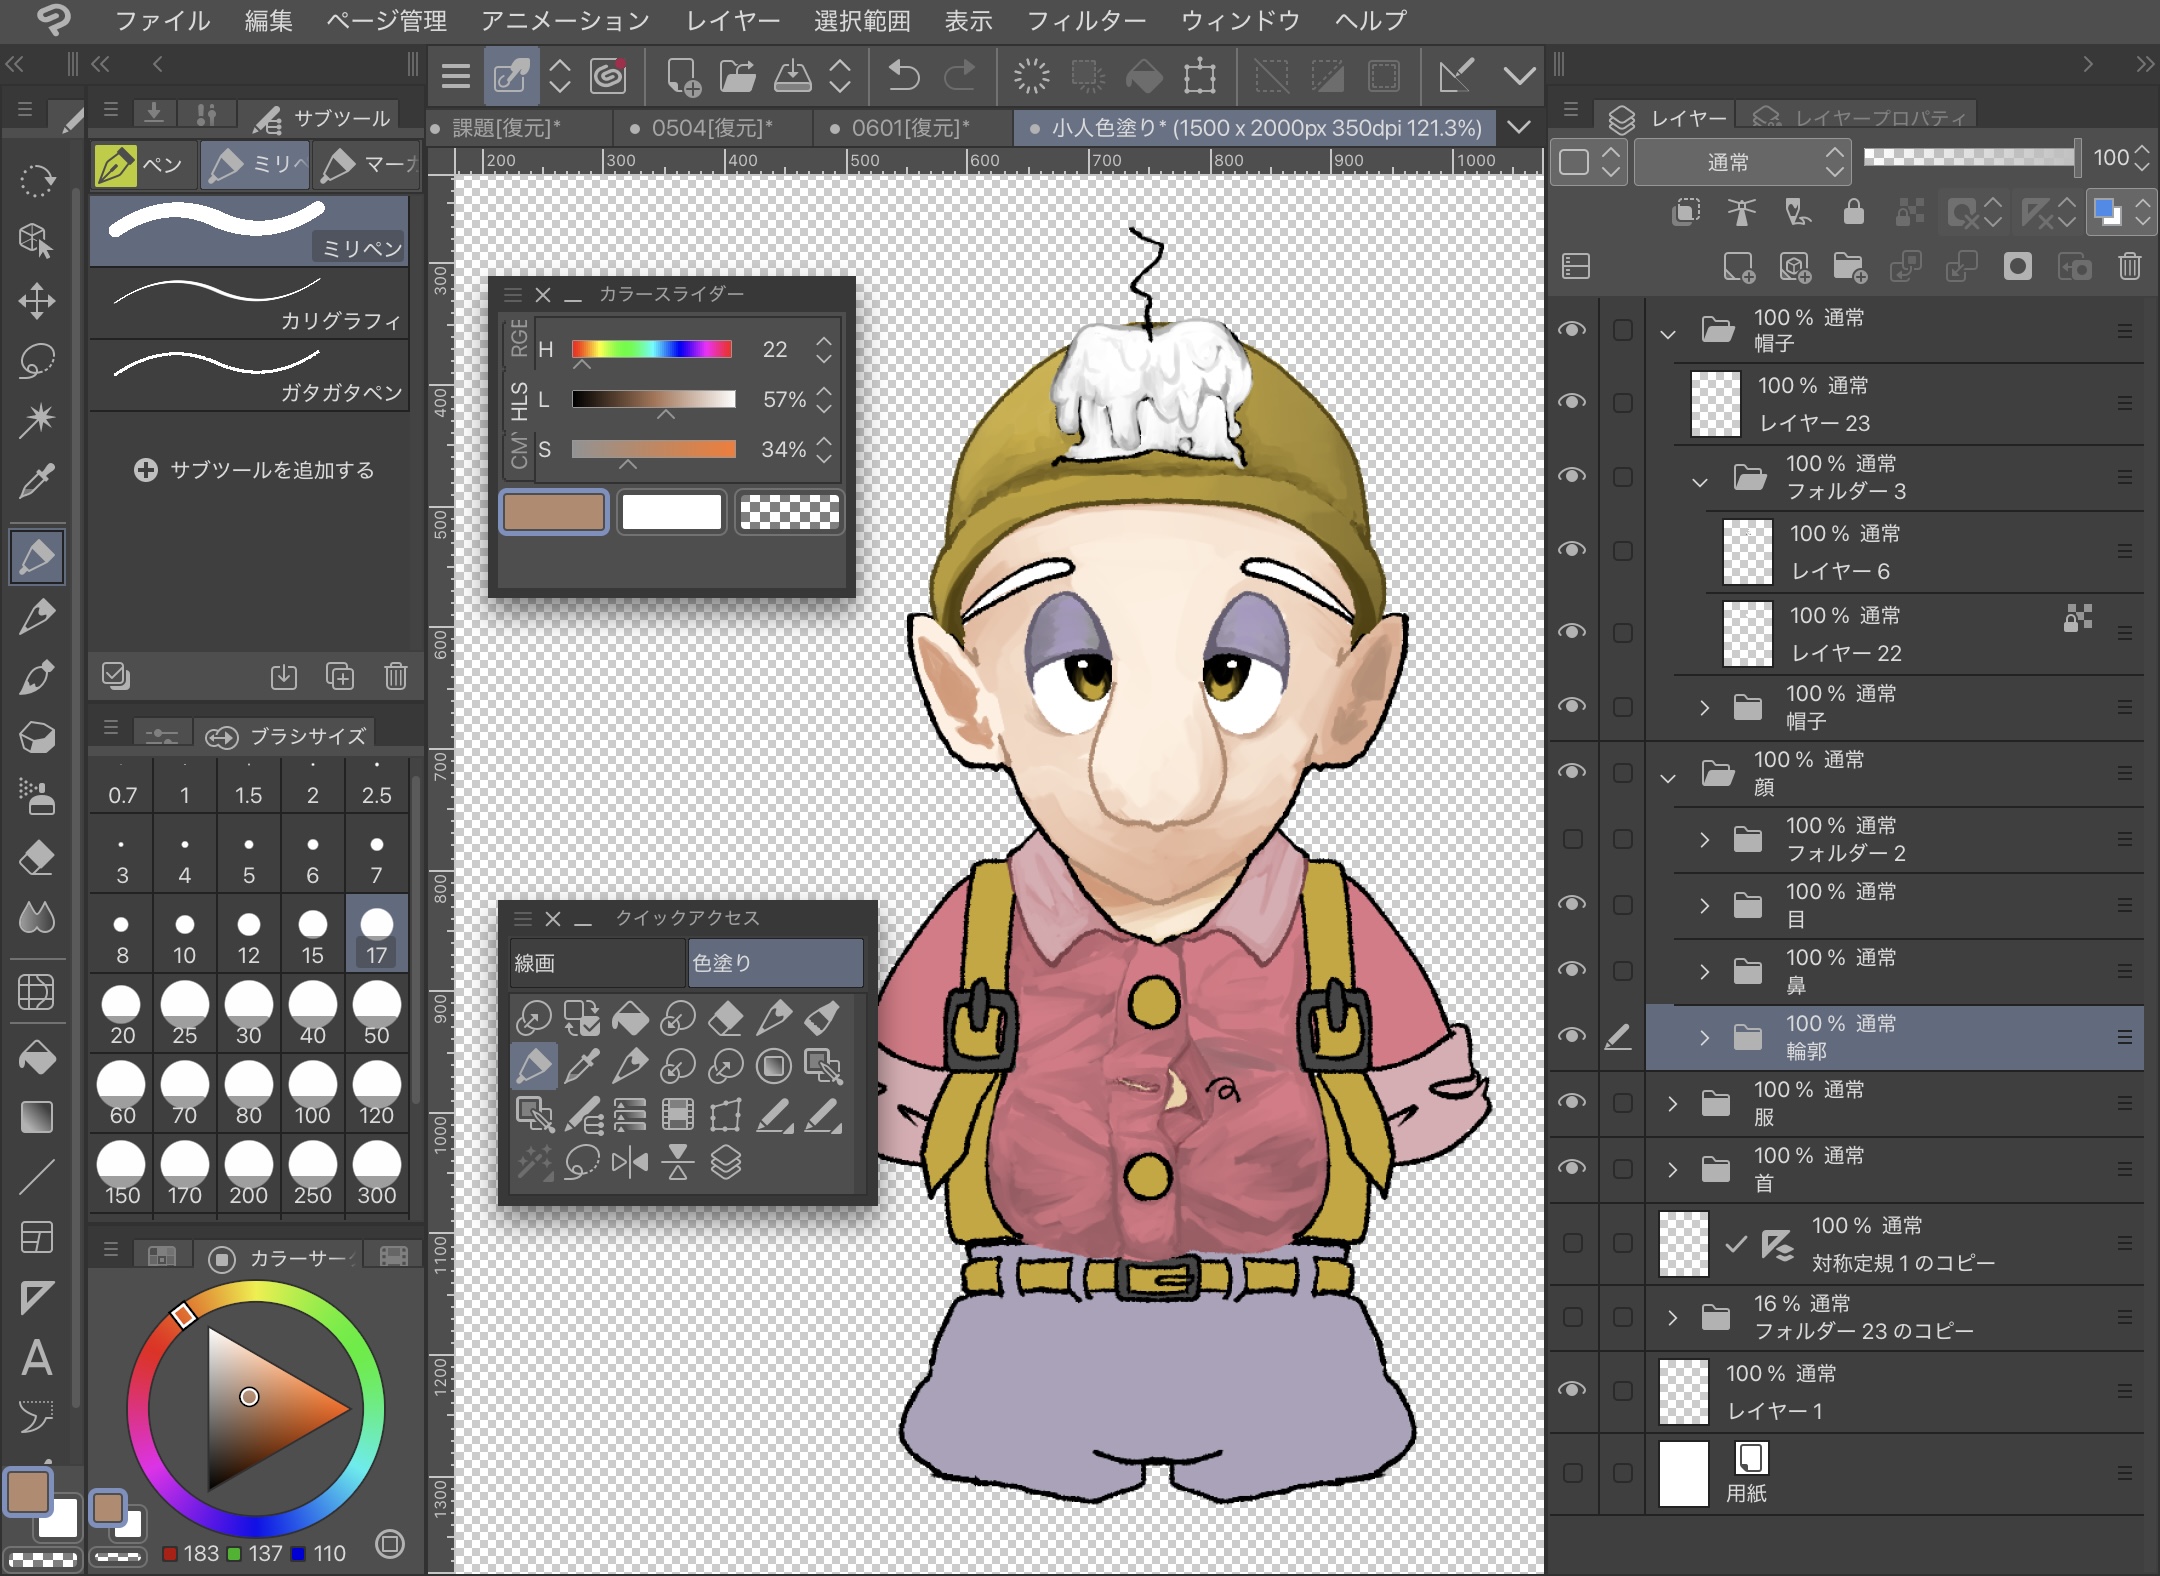
Task: Click the white color swatch in the color slider panel
Action: click(670, 511)
